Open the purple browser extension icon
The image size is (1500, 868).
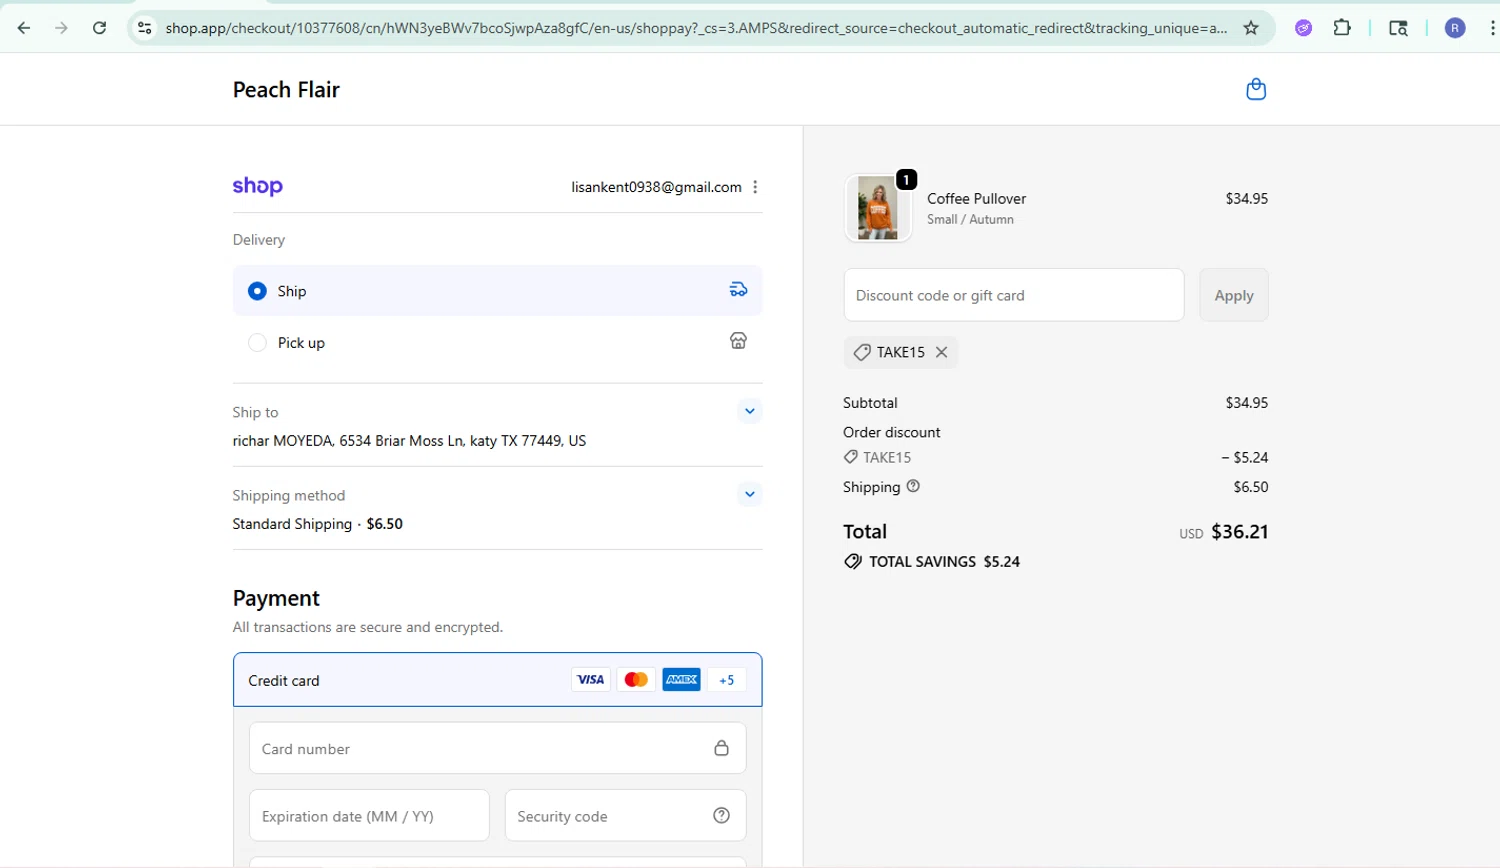tap(1304, 28)
